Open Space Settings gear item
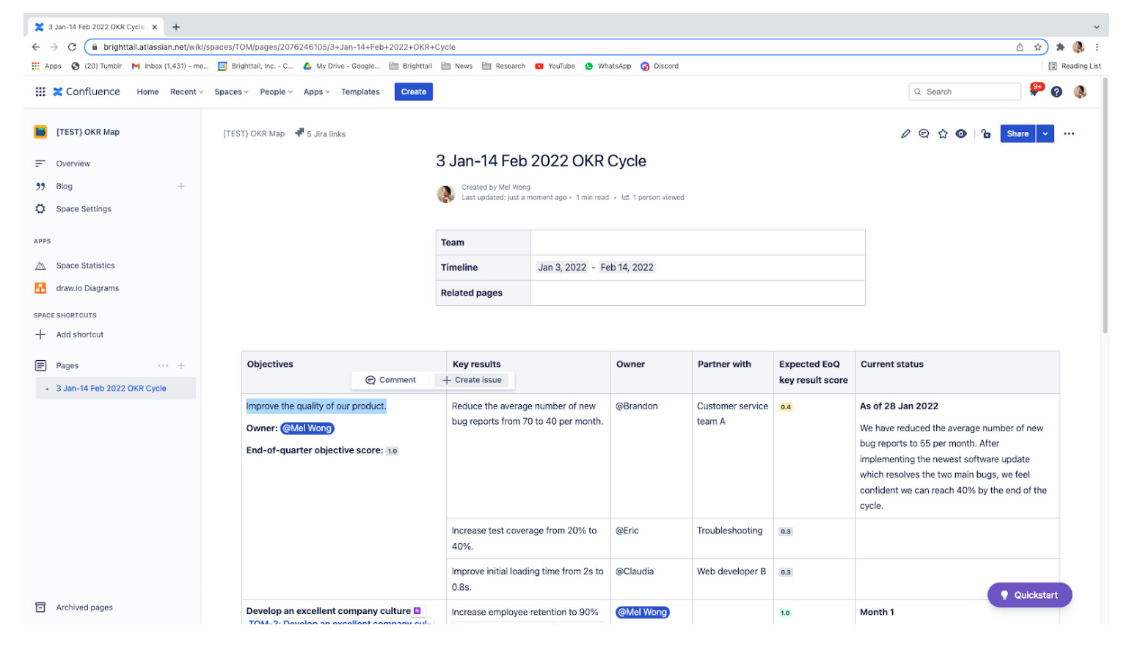 (x=84, y=209)
